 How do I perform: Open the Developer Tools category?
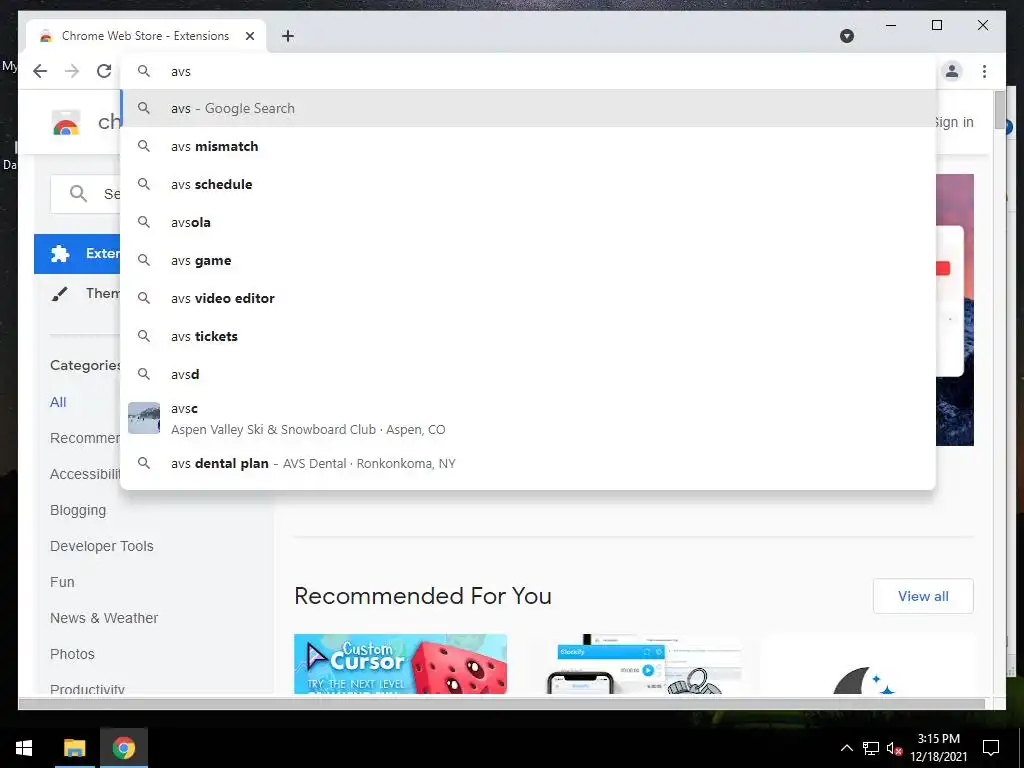[101, 546]
